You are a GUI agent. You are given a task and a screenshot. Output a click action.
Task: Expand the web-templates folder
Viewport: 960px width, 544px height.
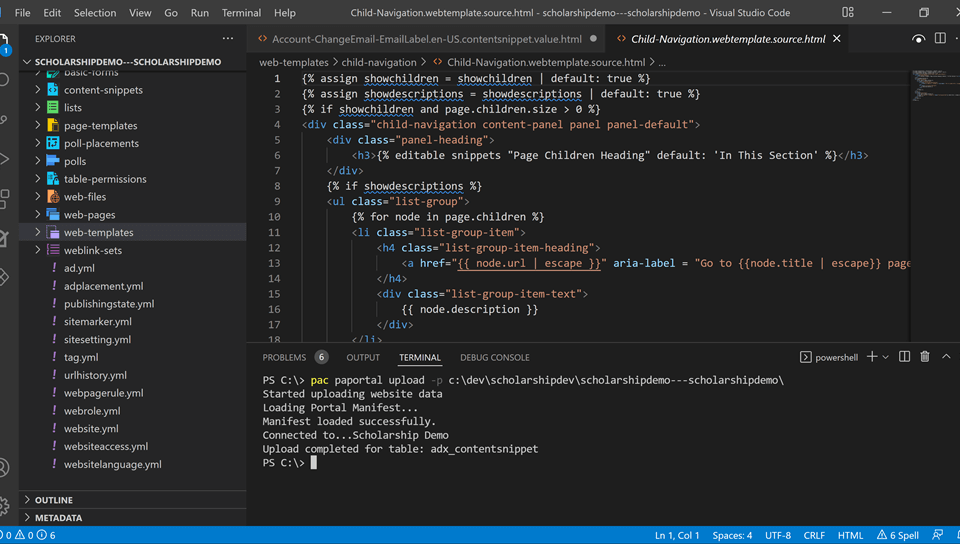tap(98, 232)
